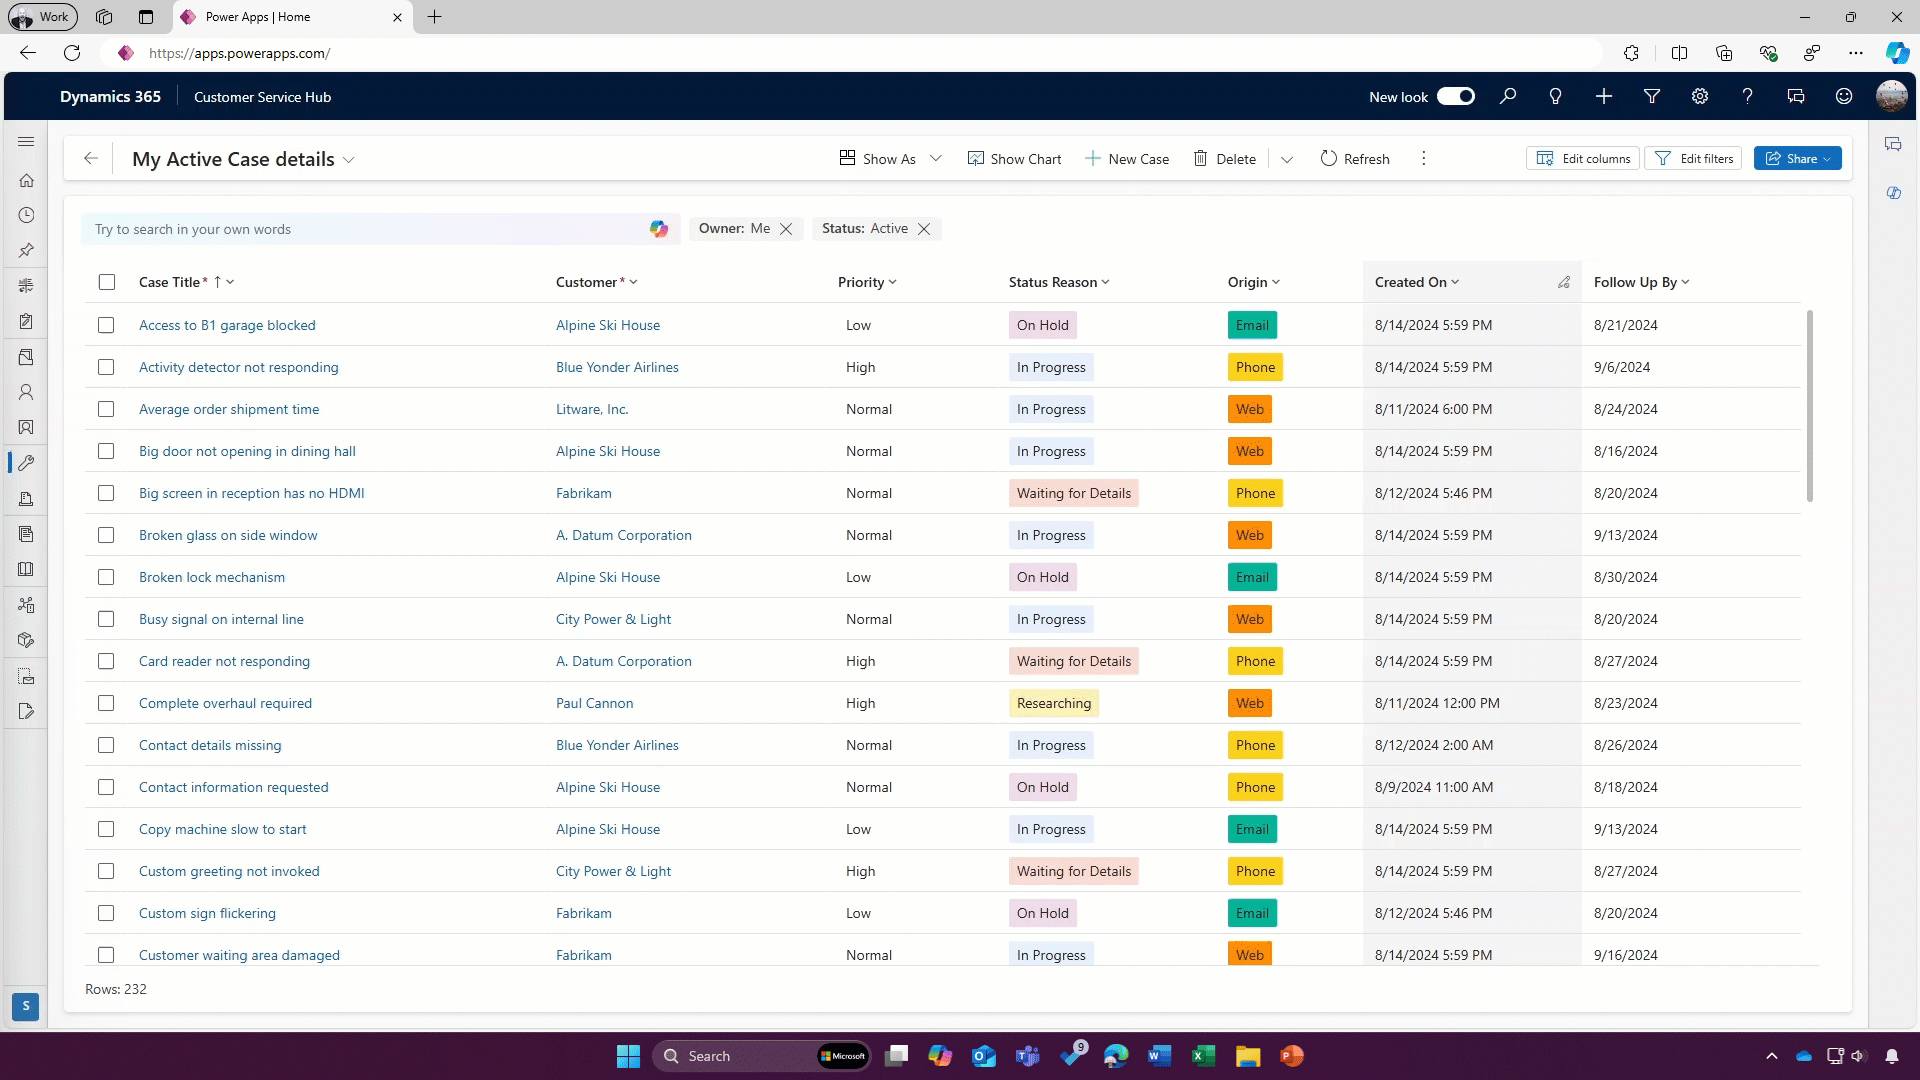This screenshot has width=1920, height=1080.
Task: Switch to Power Apps Home browser tab
Action: pos(292,17)
